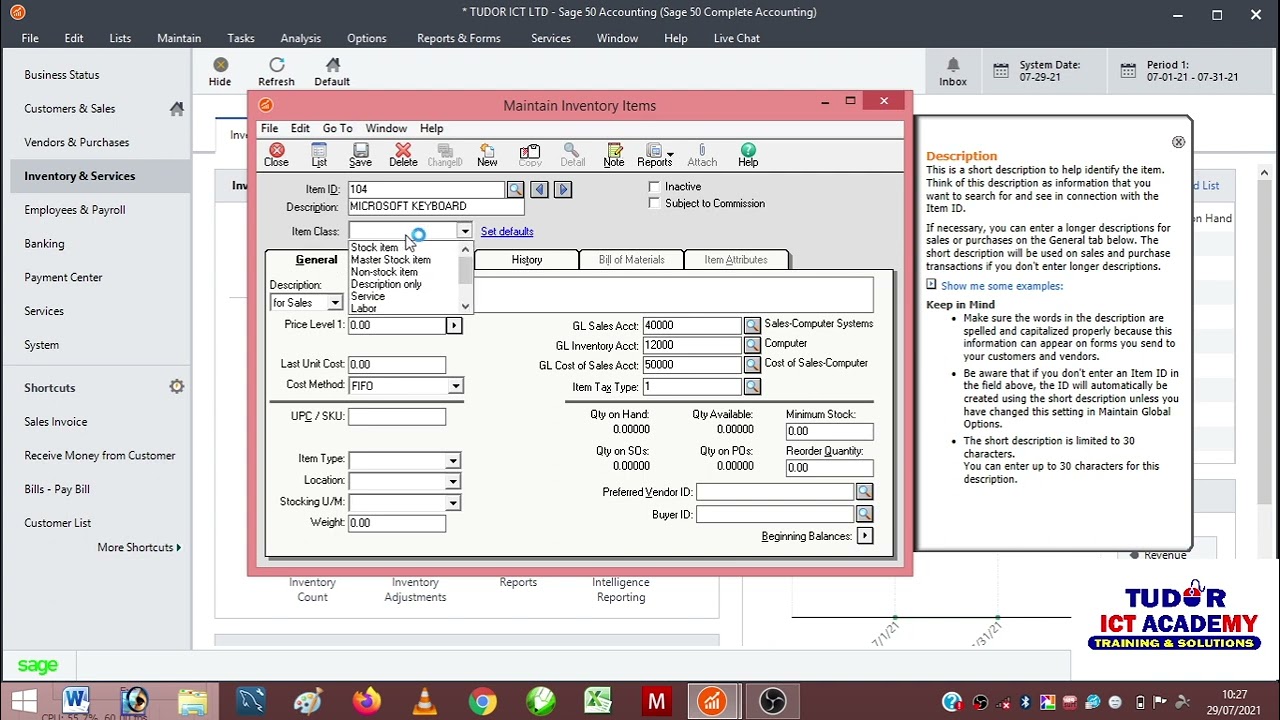Open Buyer ID lookup icon
The image size is (1280, 720).
[864, 514]
